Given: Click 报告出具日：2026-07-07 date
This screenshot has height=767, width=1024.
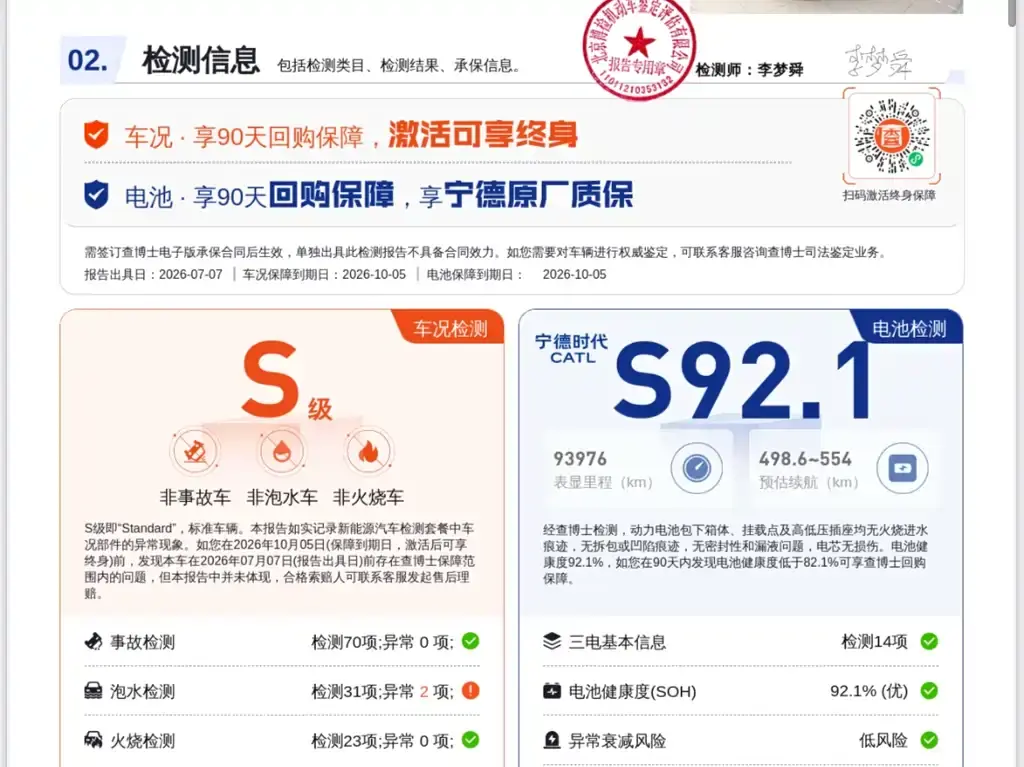Looking at the screenshot, I should 153,274.
